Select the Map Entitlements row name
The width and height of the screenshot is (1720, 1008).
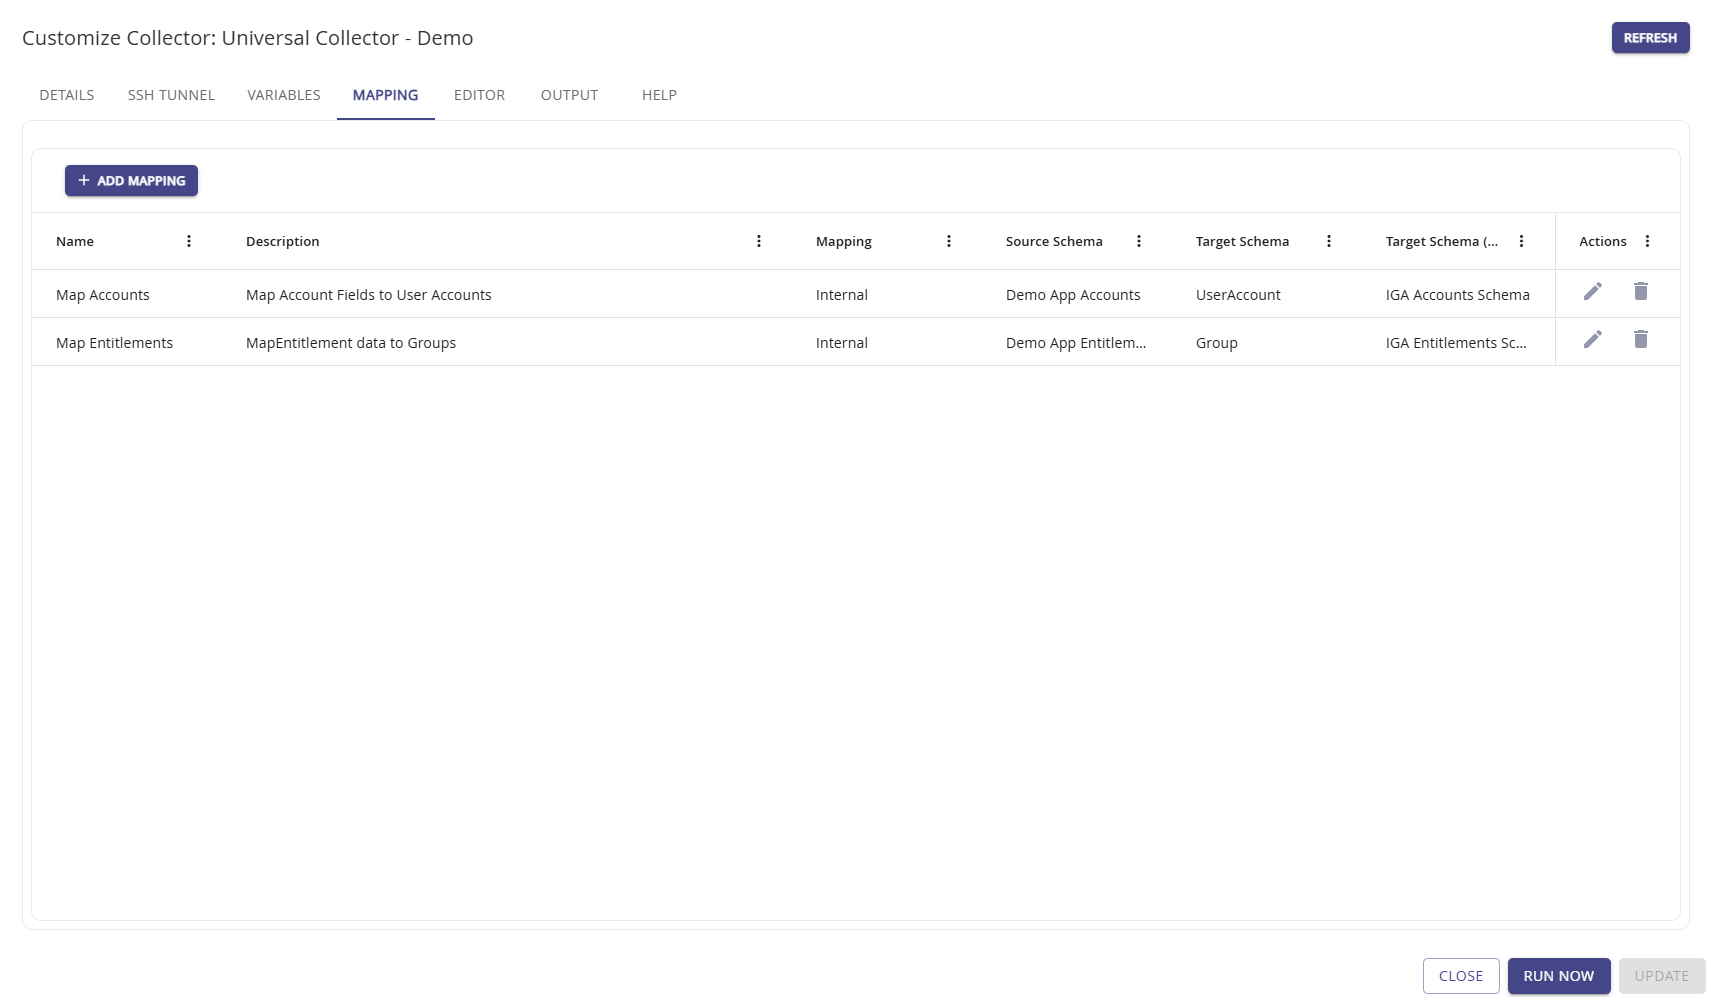pyautogui.click(x=115, y=343)
